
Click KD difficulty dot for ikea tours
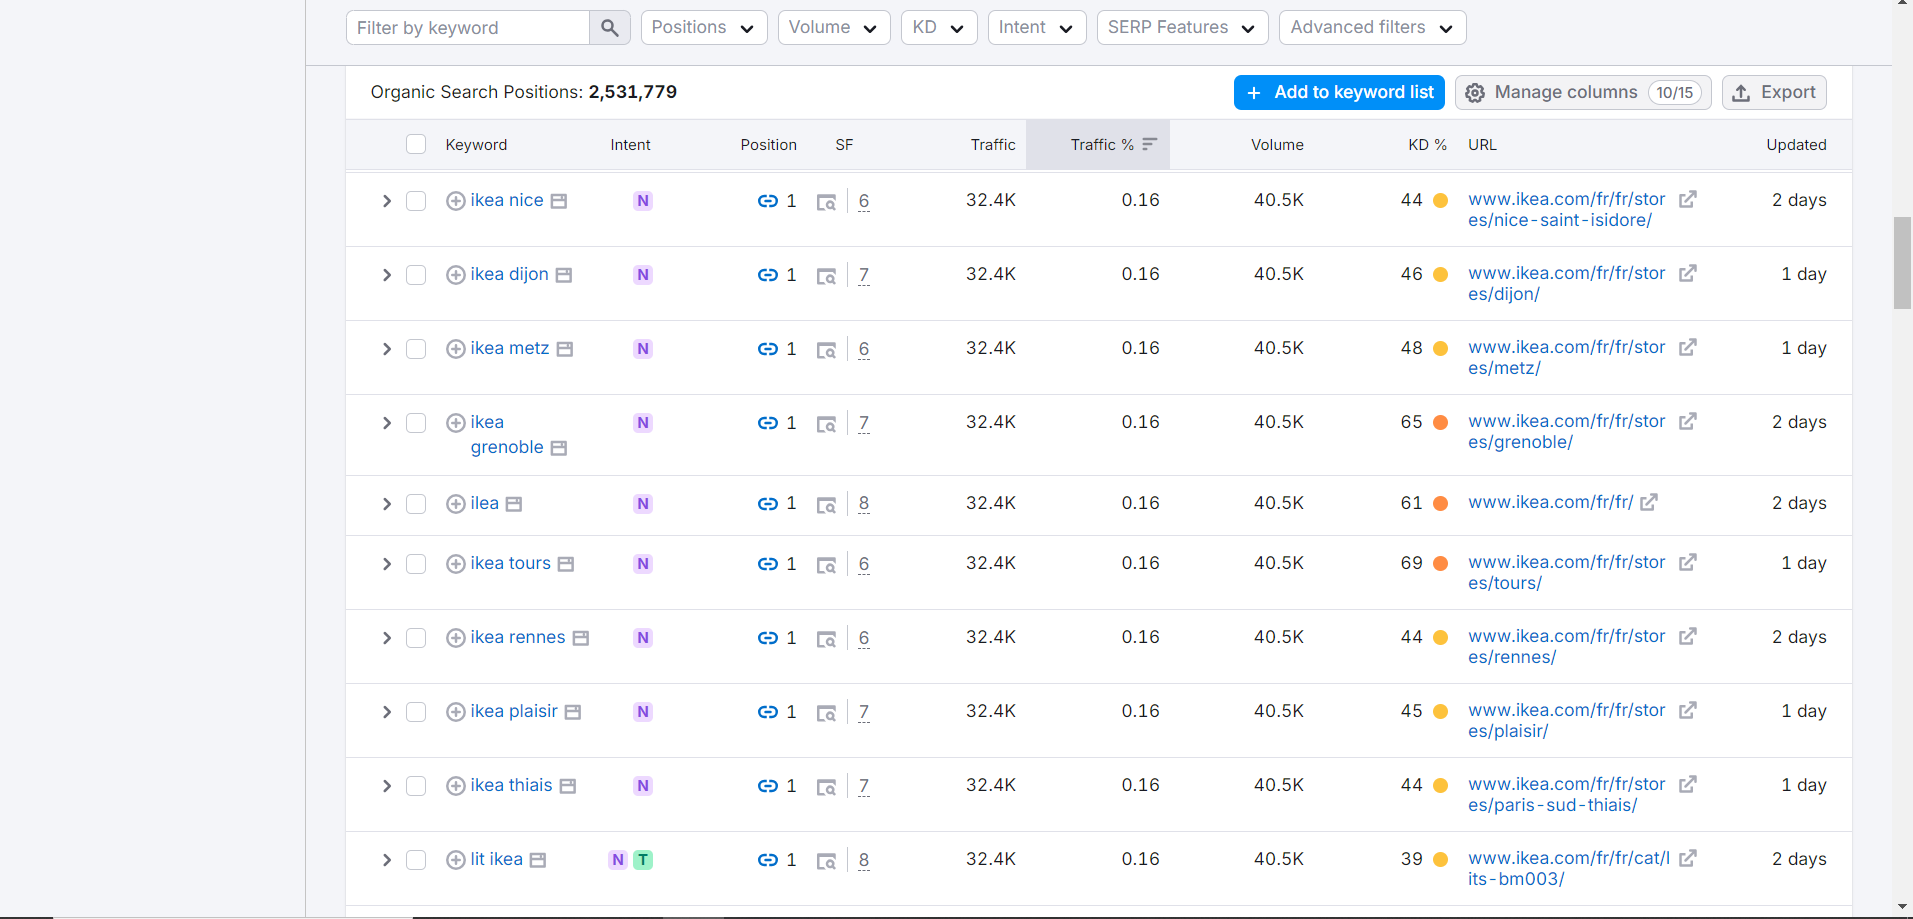click(x=1441, y=564)
